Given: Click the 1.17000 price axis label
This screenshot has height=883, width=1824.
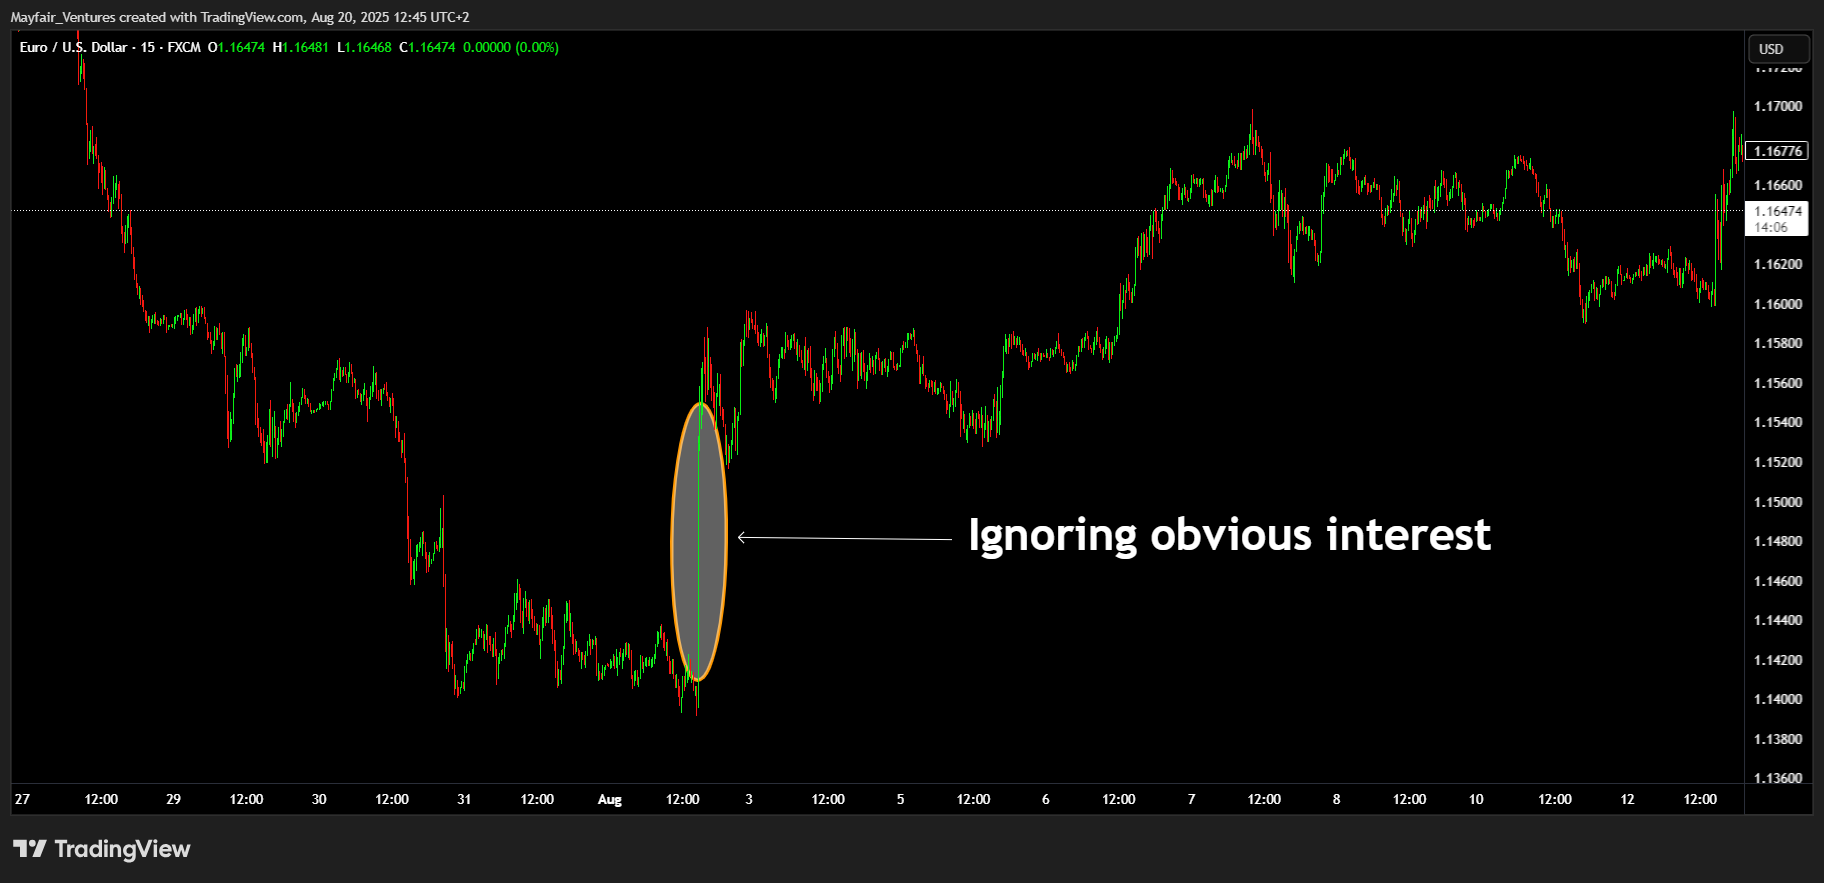Looking at the screenshot, I should 1778,106.
